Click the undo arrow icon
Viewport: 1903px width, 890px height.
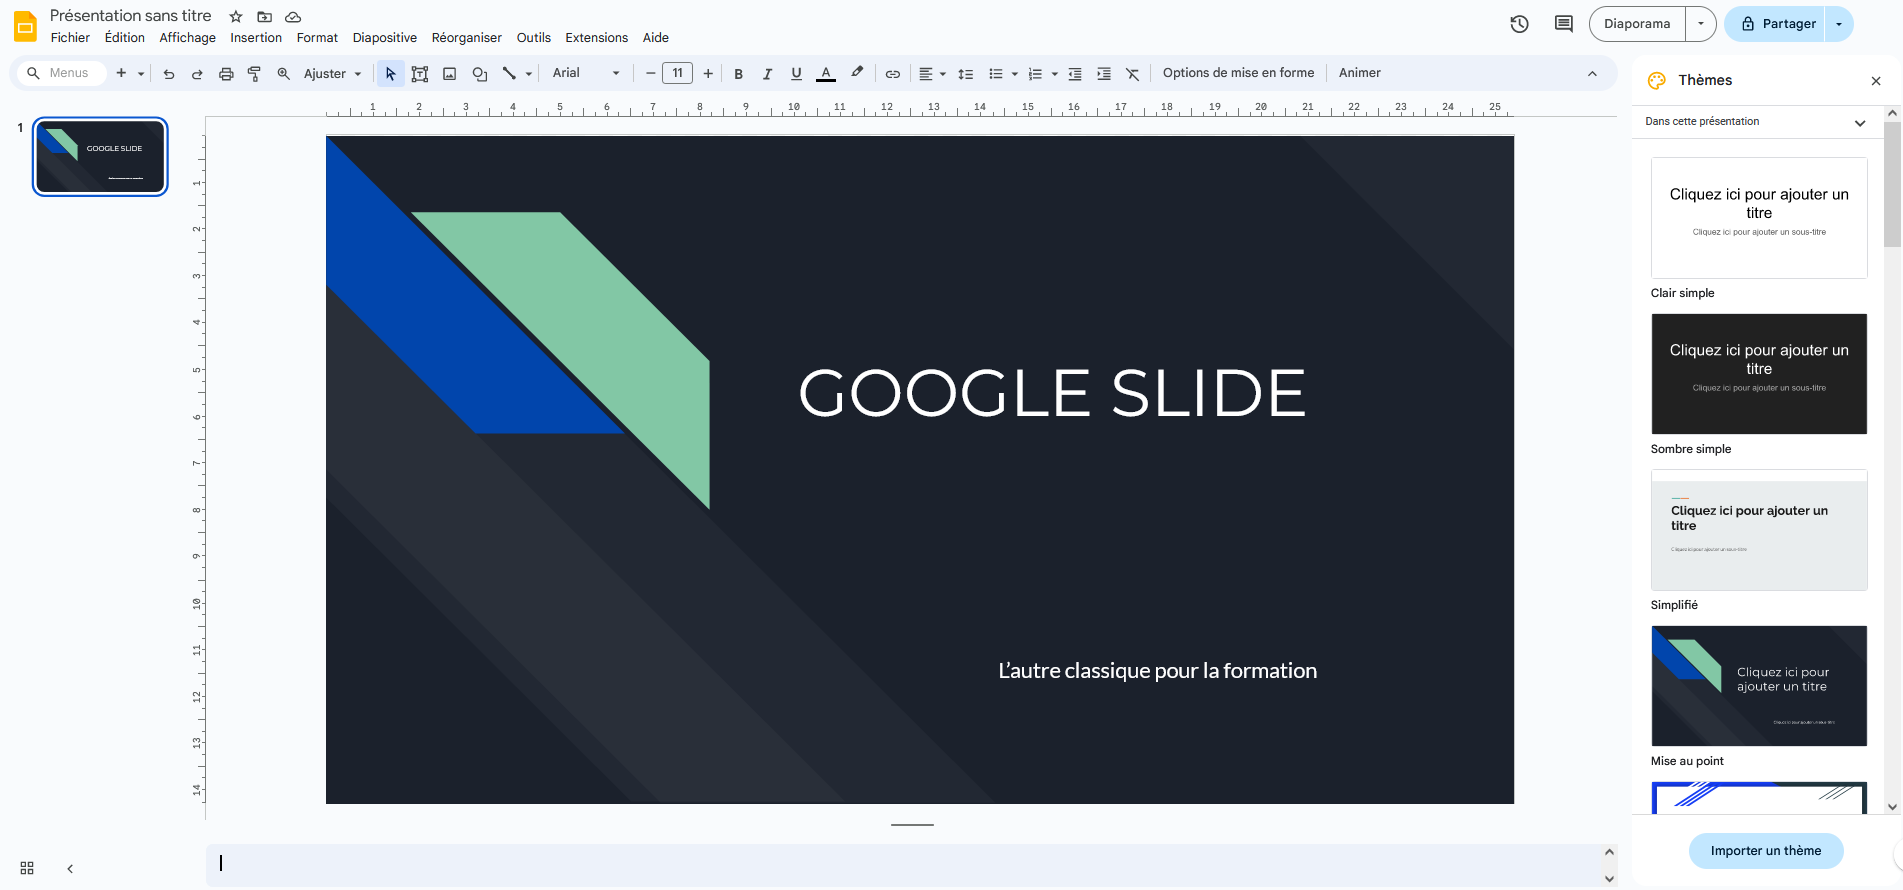(x=169, y=74)
